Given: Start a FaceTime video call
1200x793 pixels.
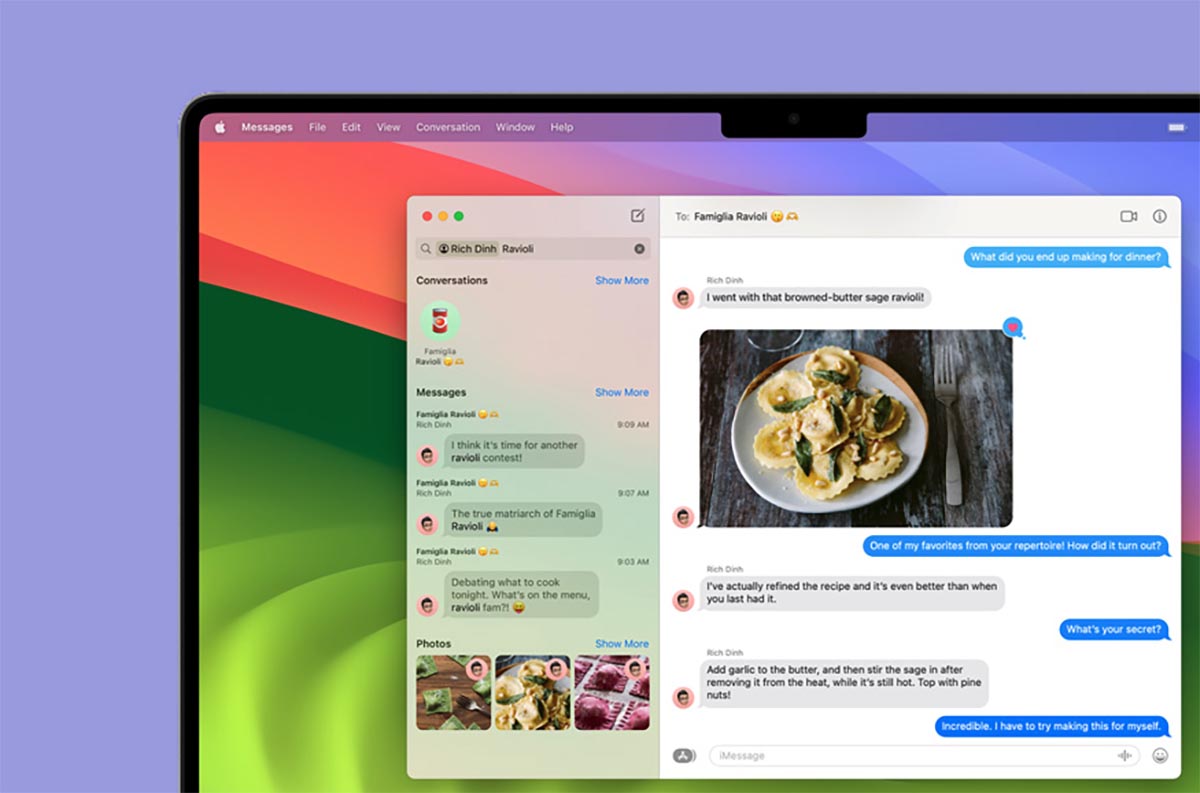Looking at the screenshot, I should point(1129,216).
